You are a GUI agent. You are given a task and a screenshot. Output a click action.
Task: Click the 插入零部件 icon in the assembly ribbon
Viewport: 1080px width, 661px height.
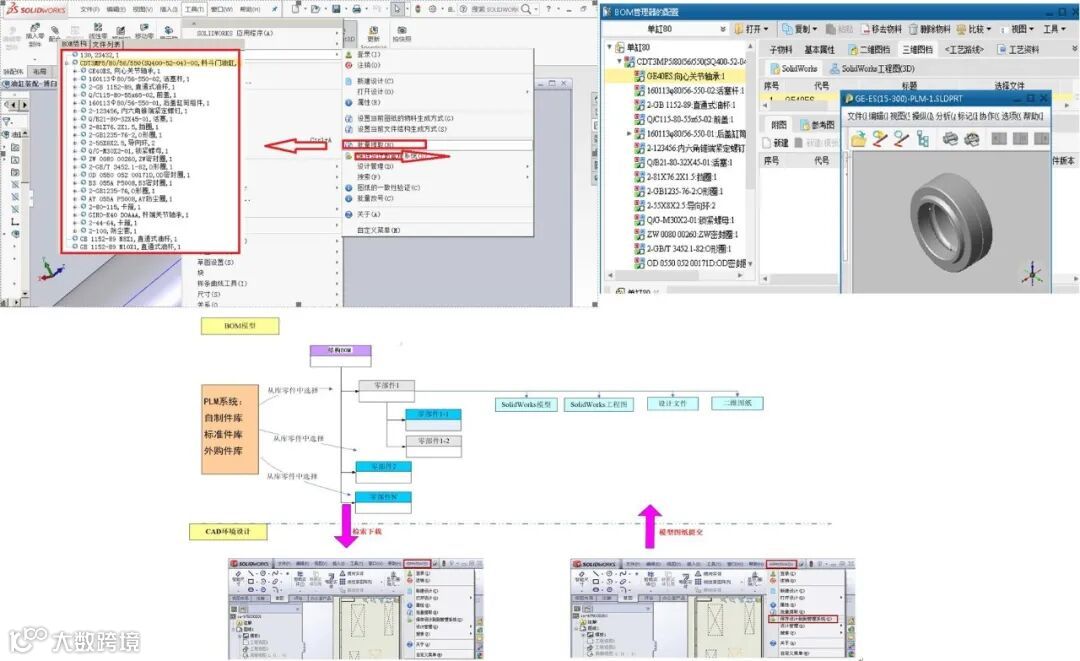click(34, 30)
